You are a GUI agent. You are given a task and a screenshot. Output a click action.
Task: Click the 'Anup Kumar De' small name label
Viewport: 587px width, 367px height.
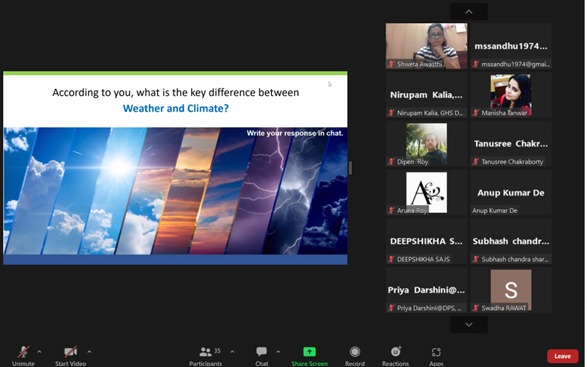pos(495,210)
